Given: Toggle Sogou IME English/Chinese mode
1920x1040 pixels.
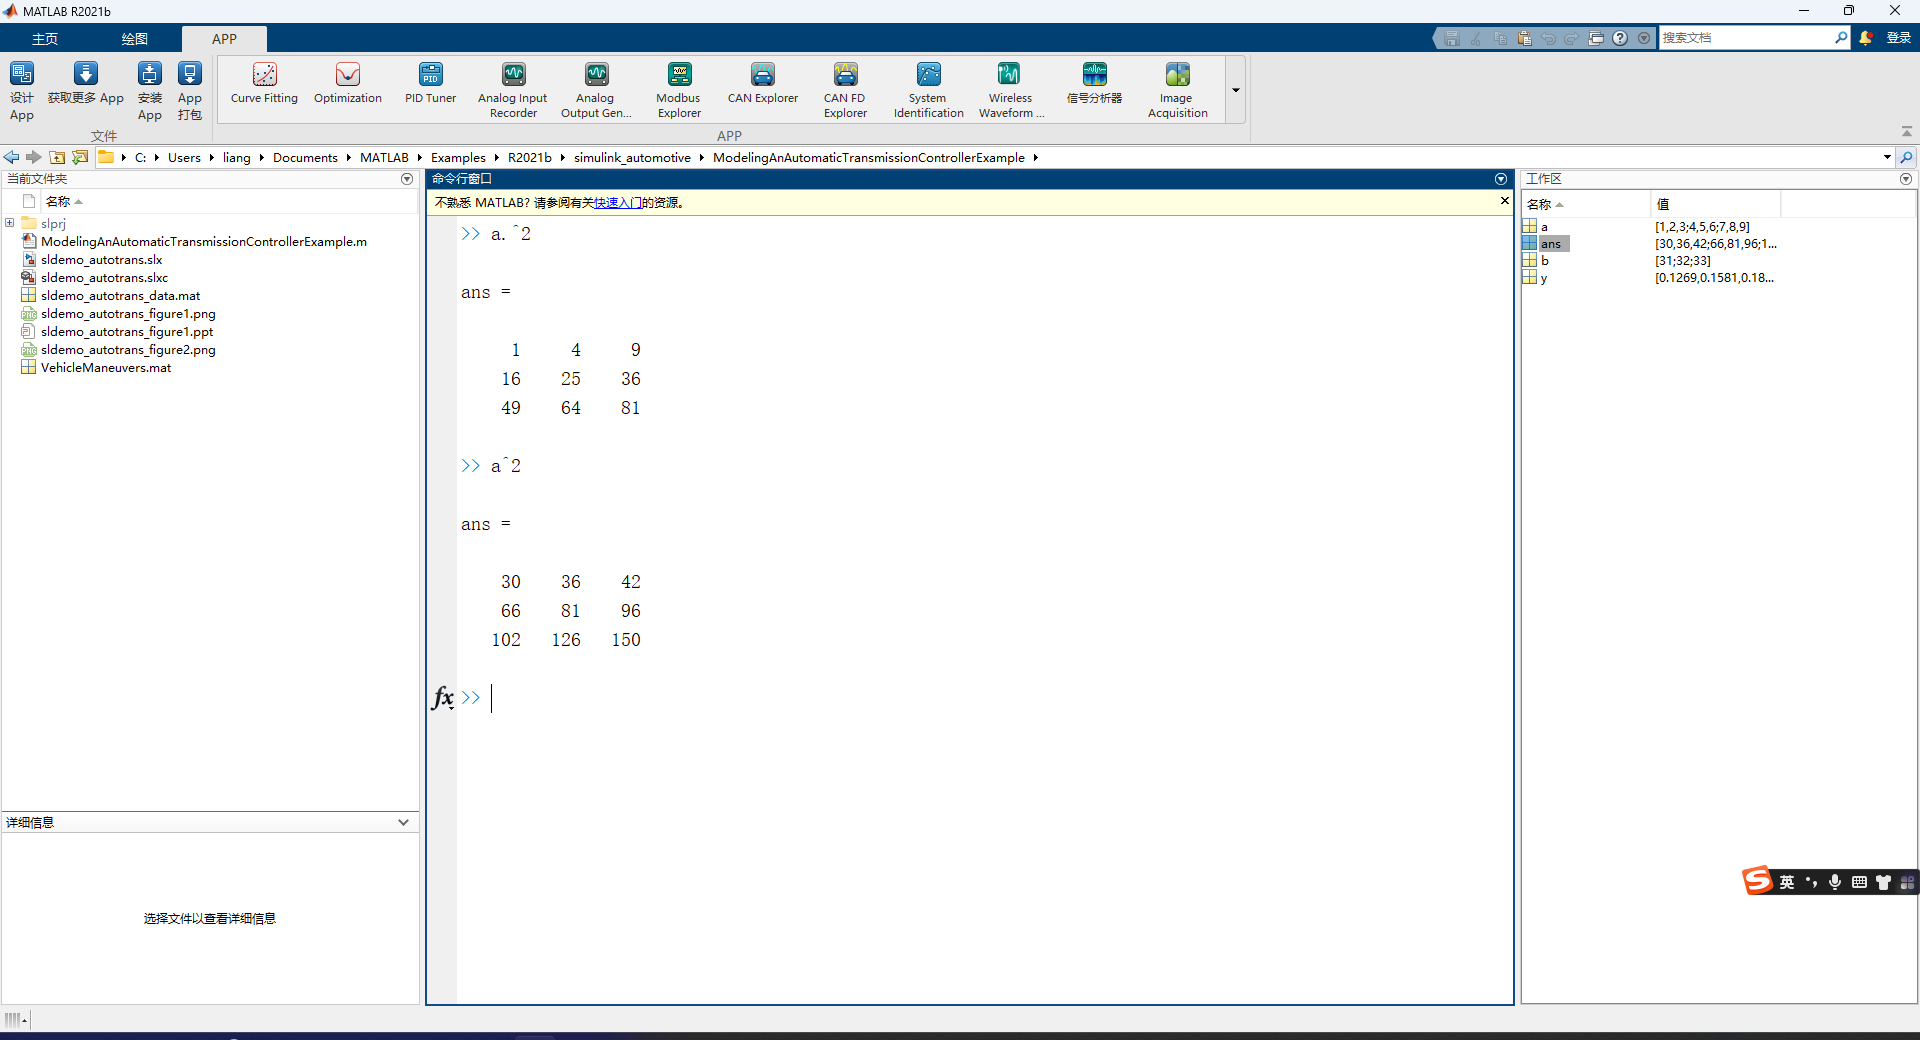Looking at the screenshot, I should (1787, 882).
